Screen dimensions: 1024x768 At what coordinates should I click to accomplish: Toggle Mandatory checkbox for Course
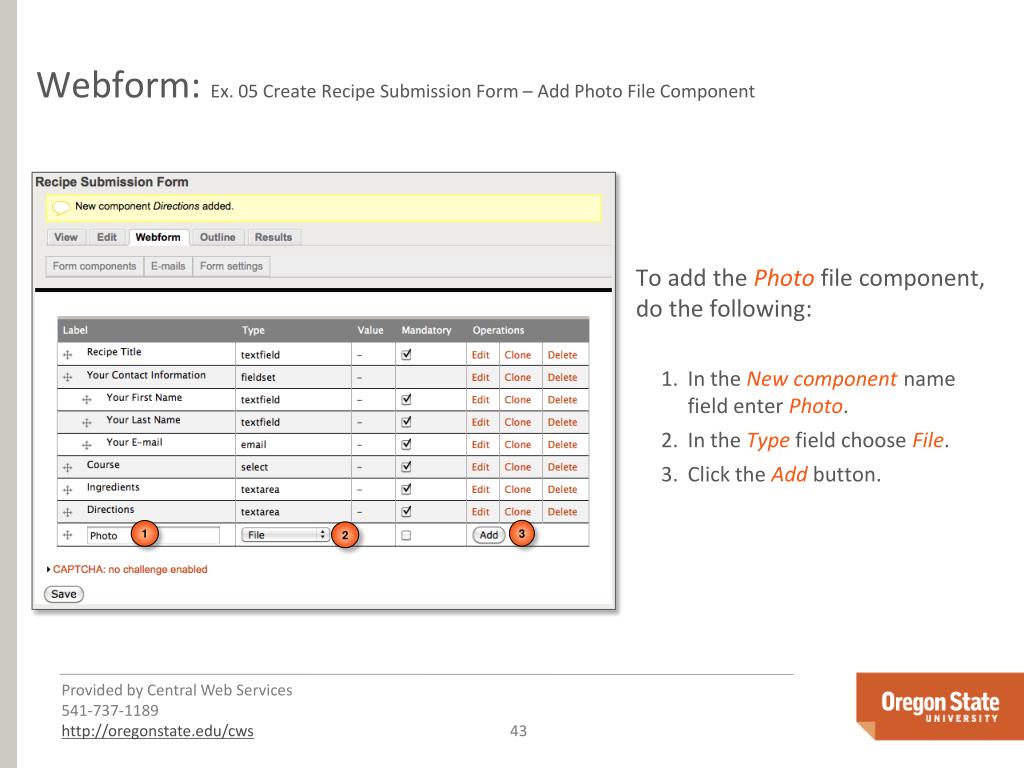[x=406, y=466]
